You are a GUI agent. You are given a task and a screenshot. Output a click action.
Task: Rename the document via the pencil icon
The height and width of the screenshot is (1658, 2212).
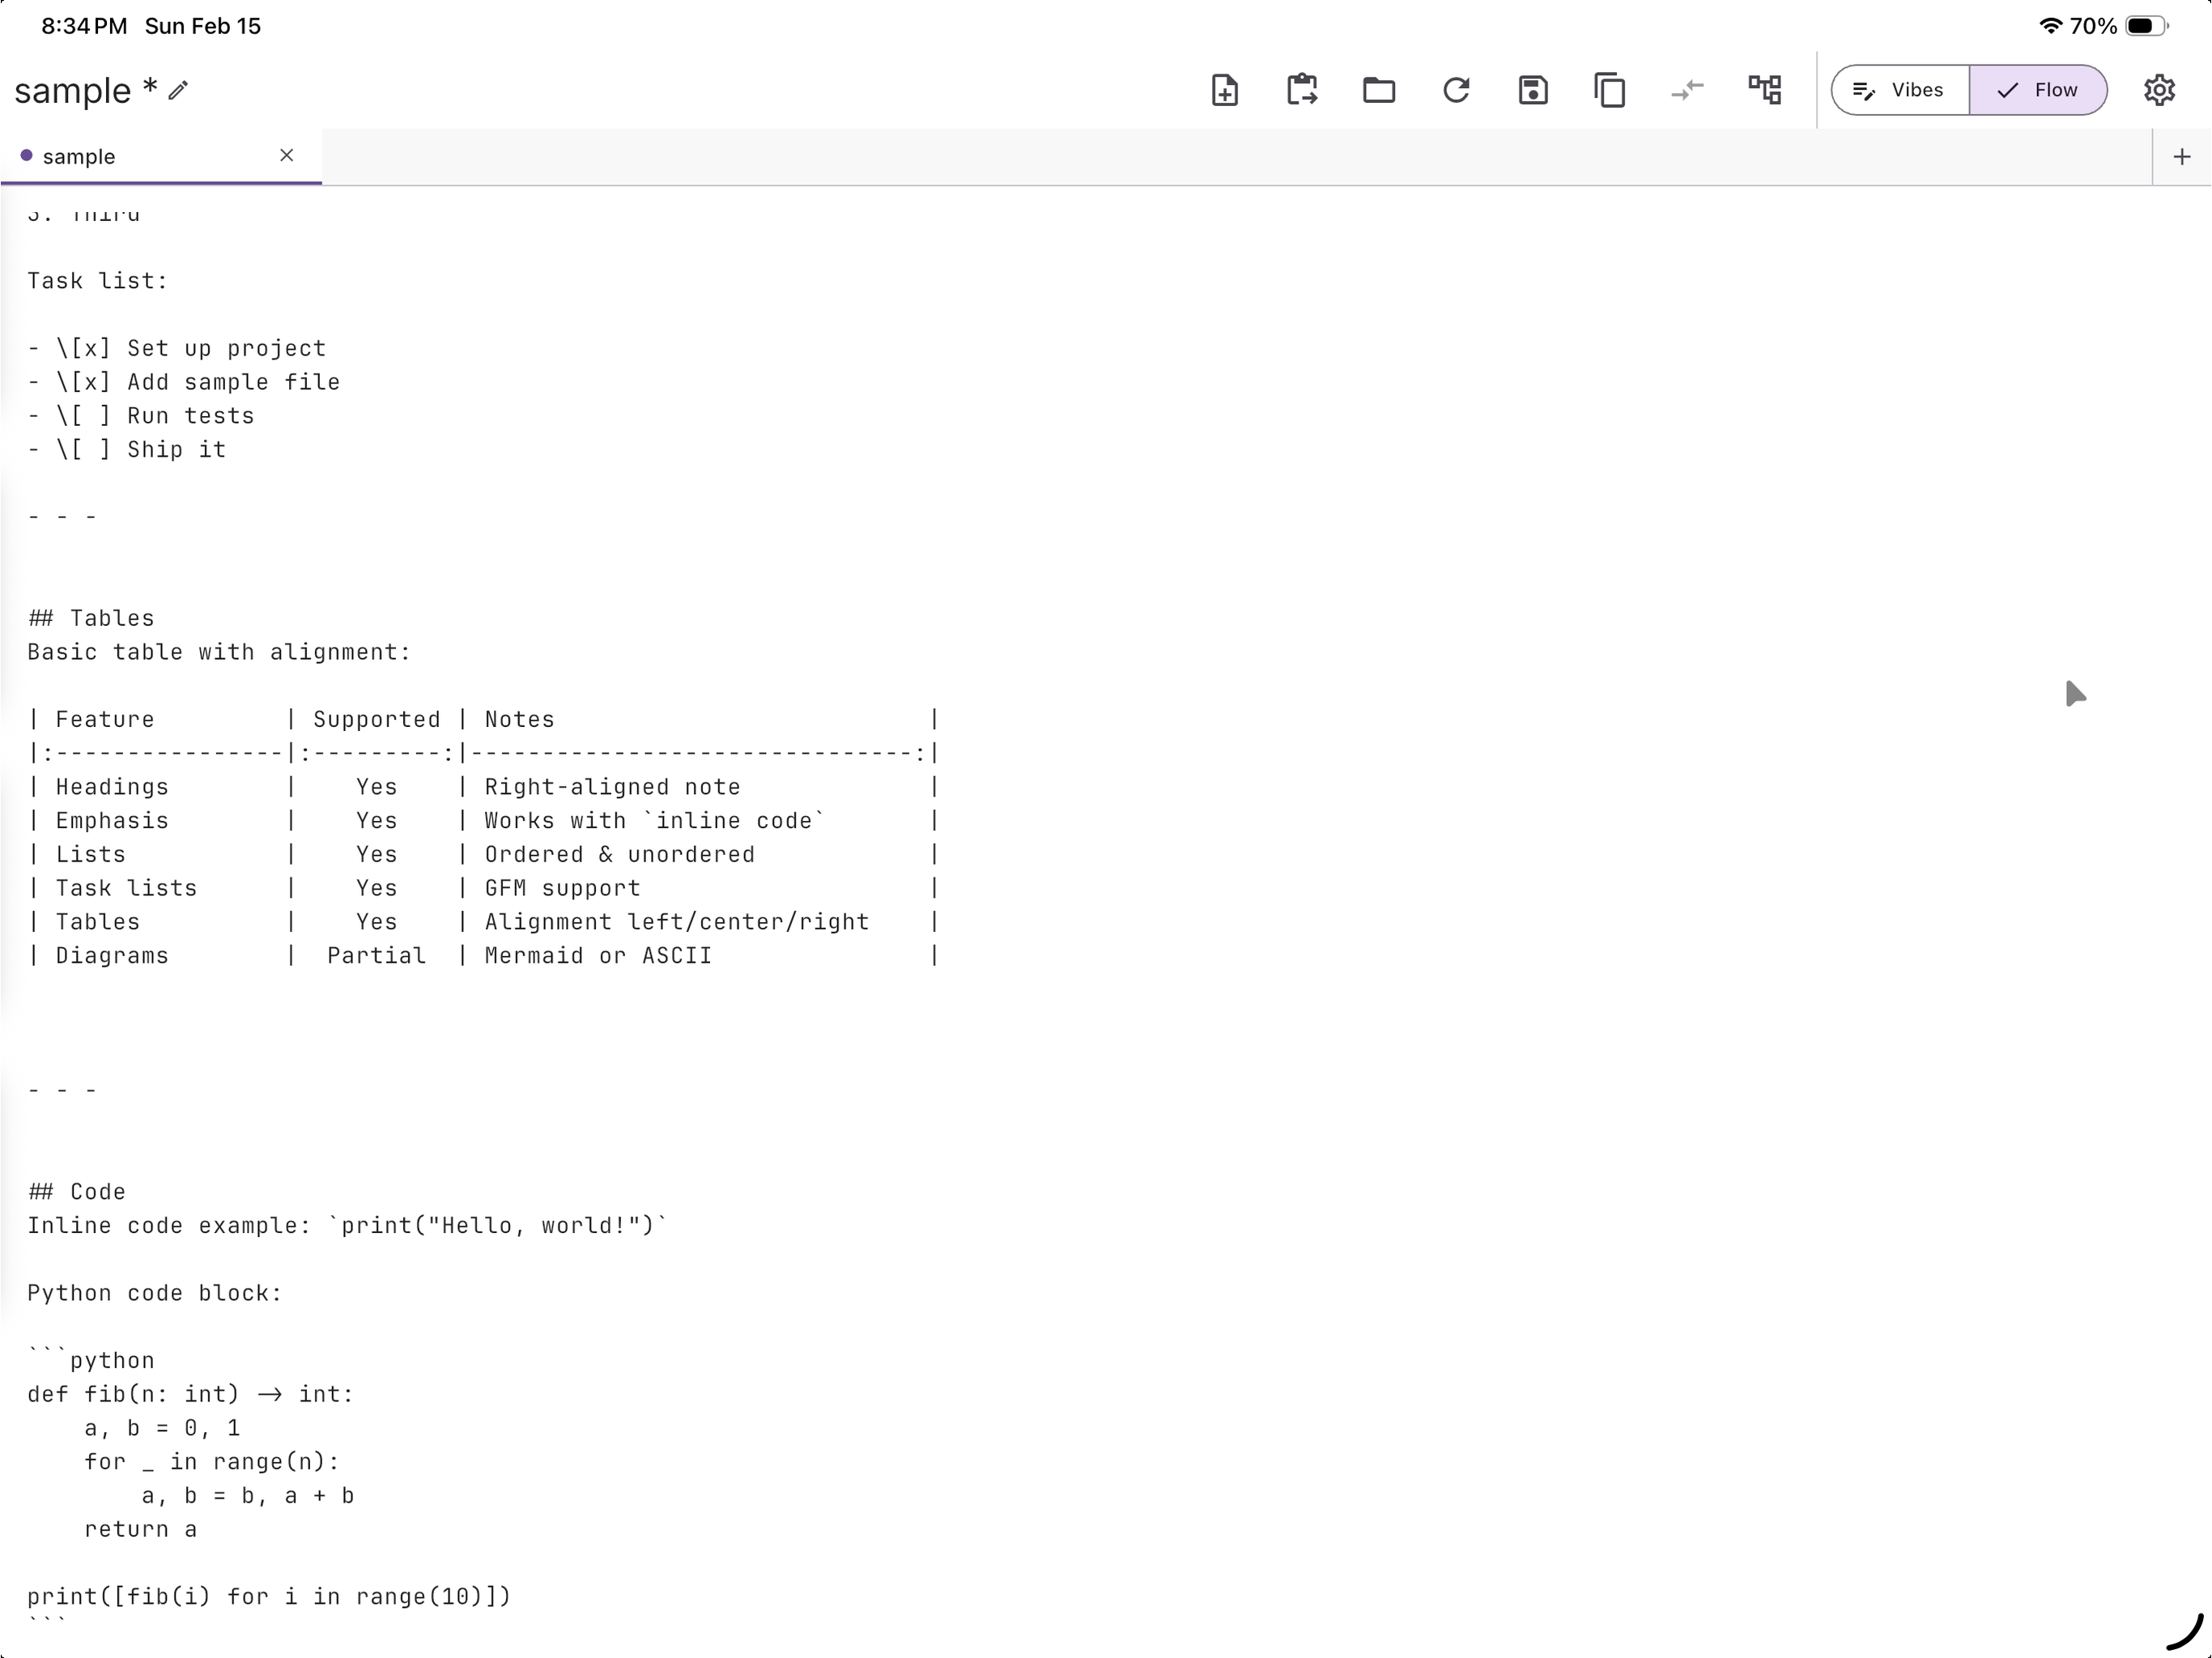178,90
